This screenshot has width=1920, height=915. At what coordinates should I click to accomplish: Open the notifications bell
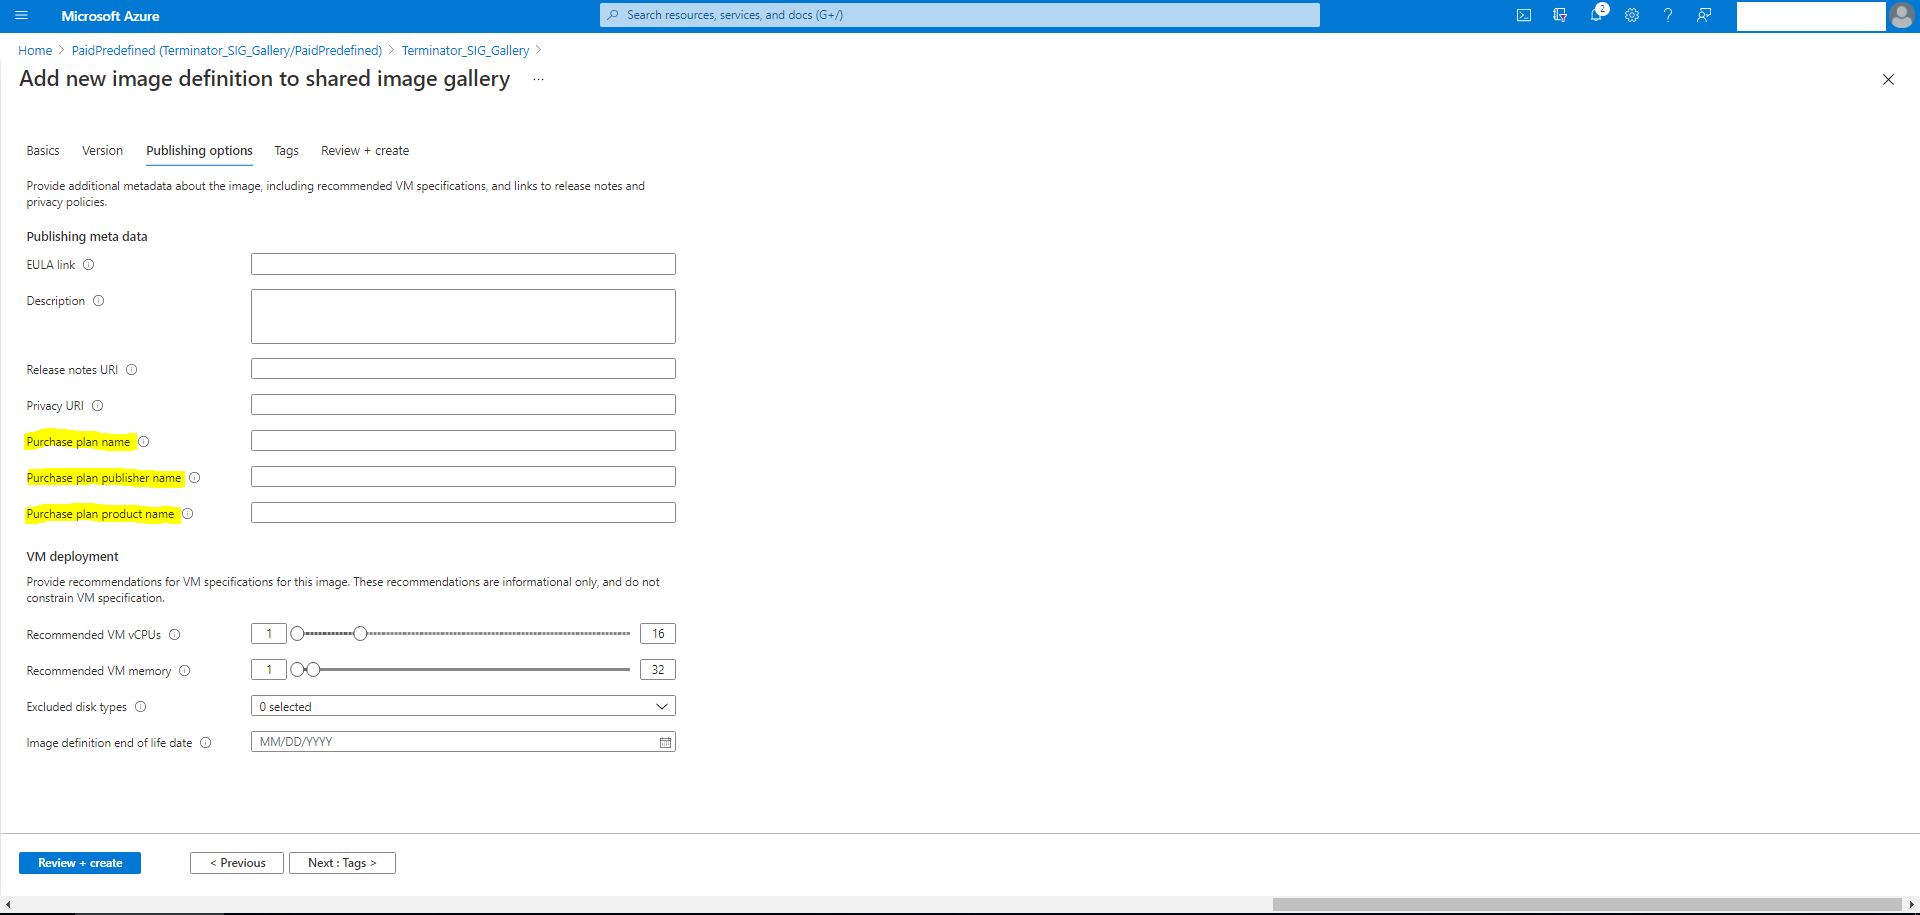coord(1596,16)
